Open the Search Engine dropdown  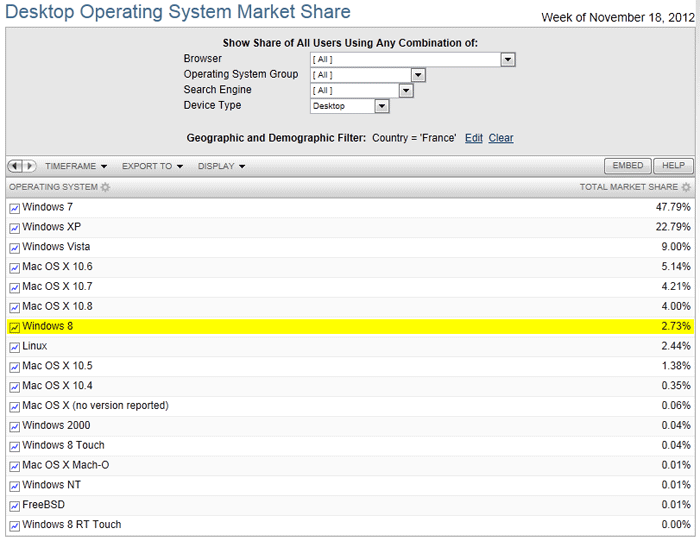pyautogui.click(x=406, y=91)
